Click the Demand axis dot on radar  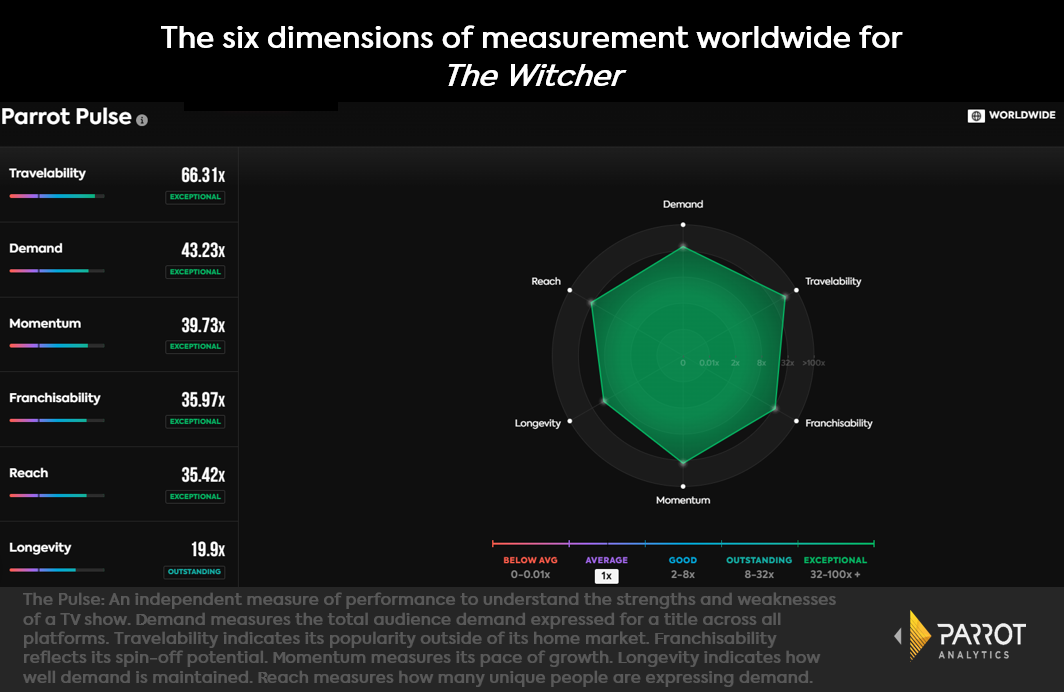pyautogui.click(x=683, y=225)
